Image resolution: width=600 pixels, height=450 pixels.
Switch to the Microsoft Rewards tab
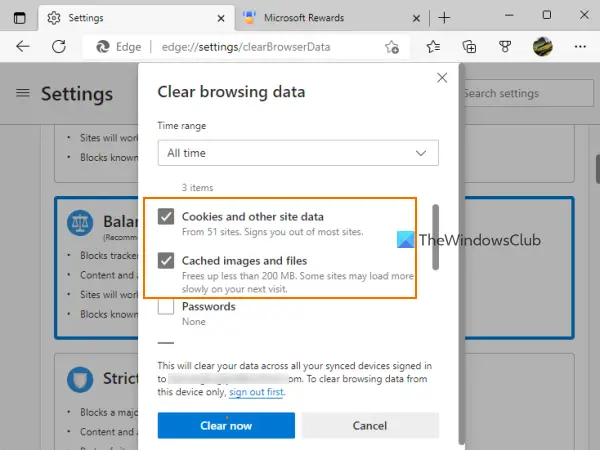tap(331, 18)
